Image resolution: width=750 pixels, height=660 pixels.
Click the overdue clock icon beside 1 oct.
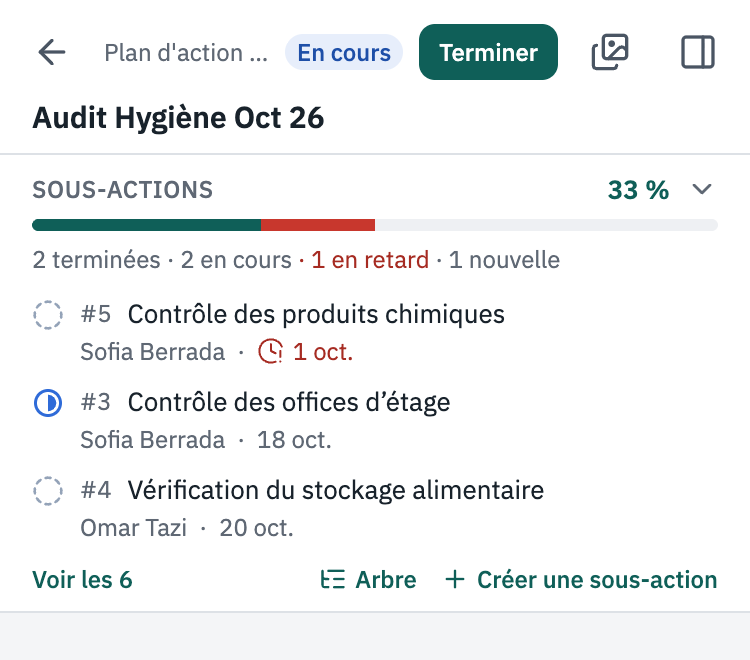pos(271,352)
